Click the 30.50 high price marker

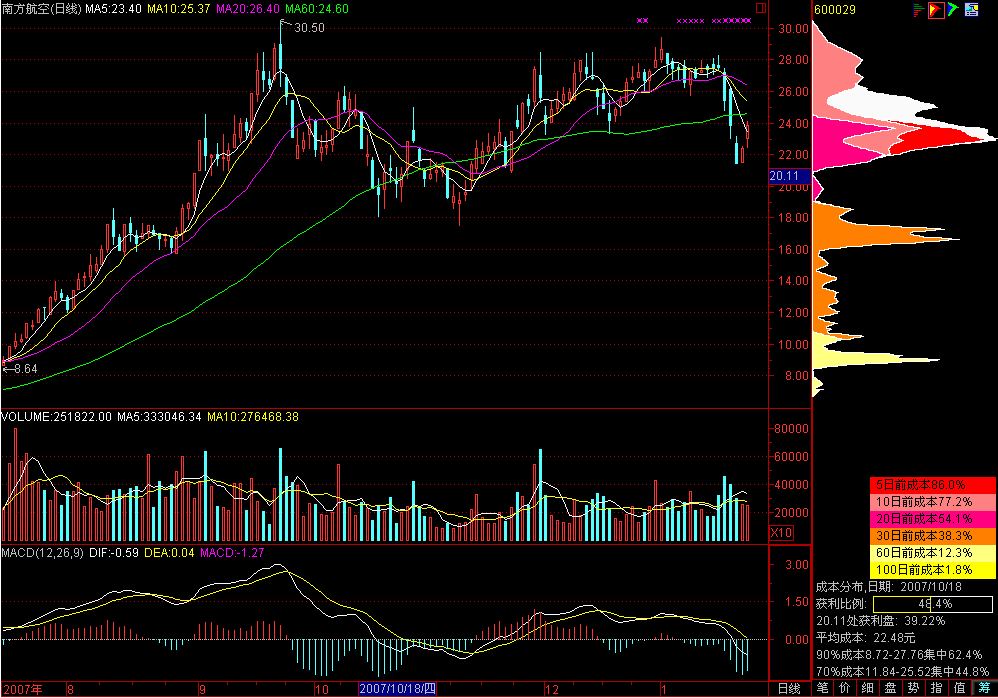(x=309, y=27)
